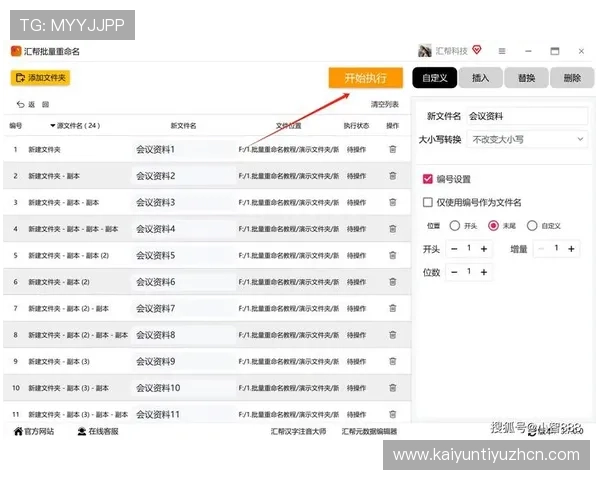Sort by 源文件名 column header arrow
This screenshot has width=600, height=480.
[x=53, y=126]
